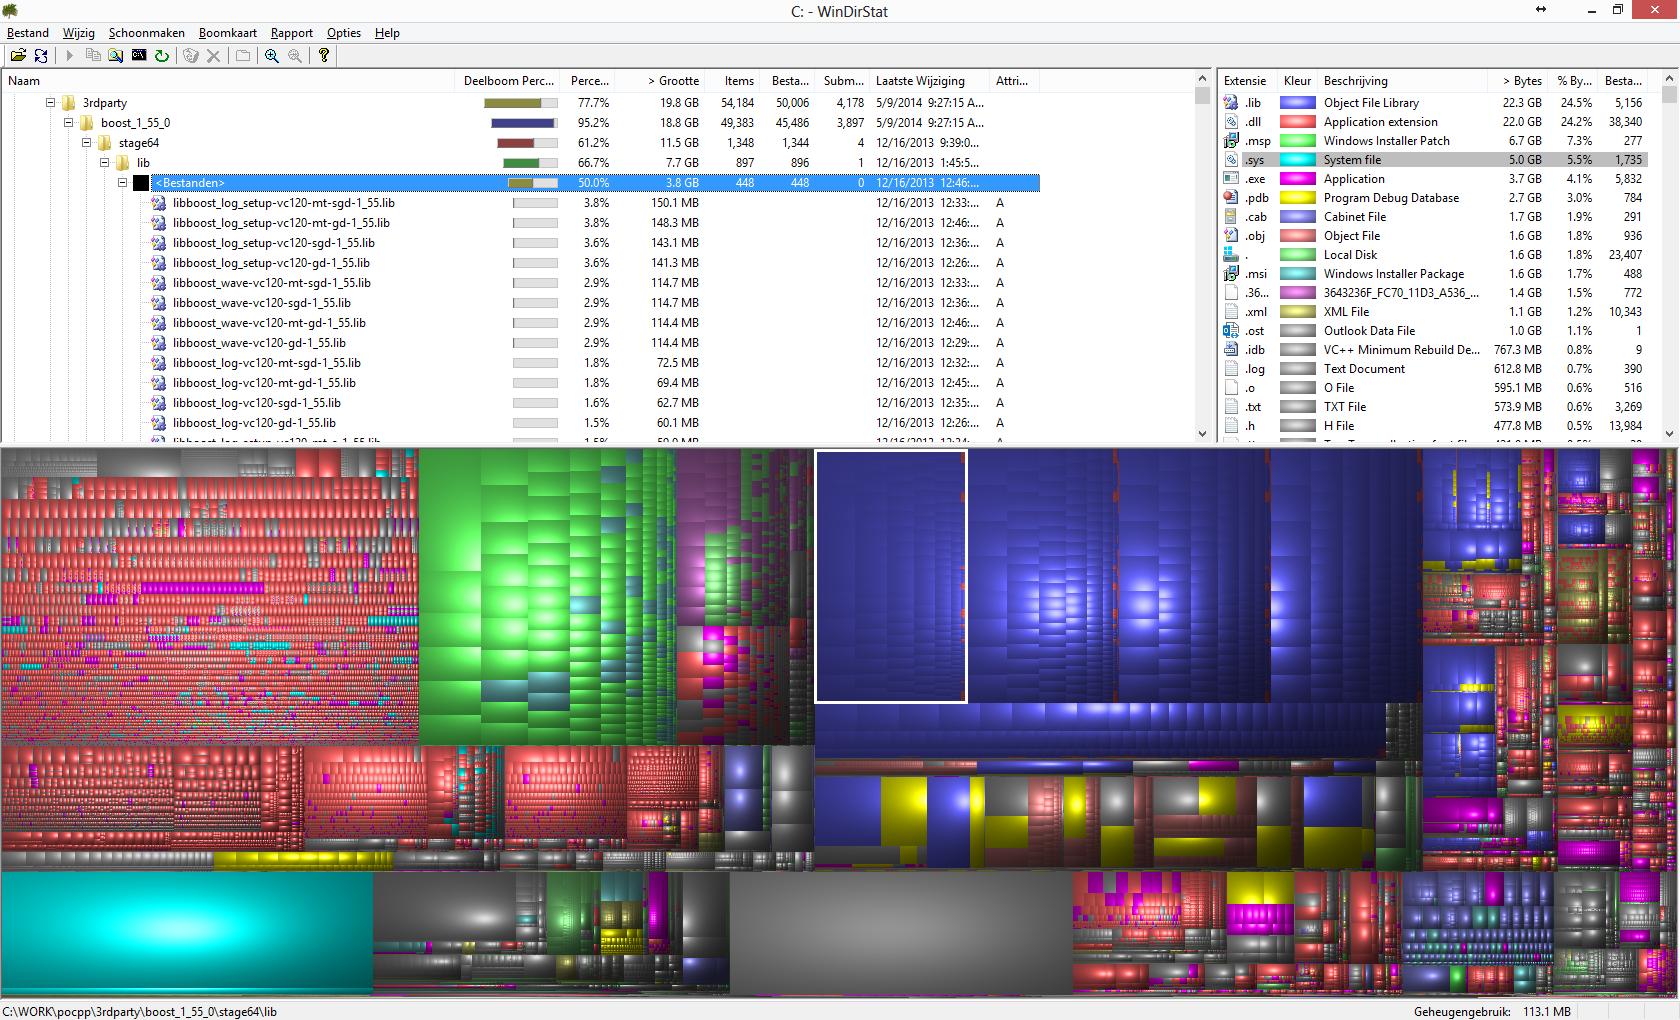Open Command Prompt Here toolbar icon

coord(139,56)
